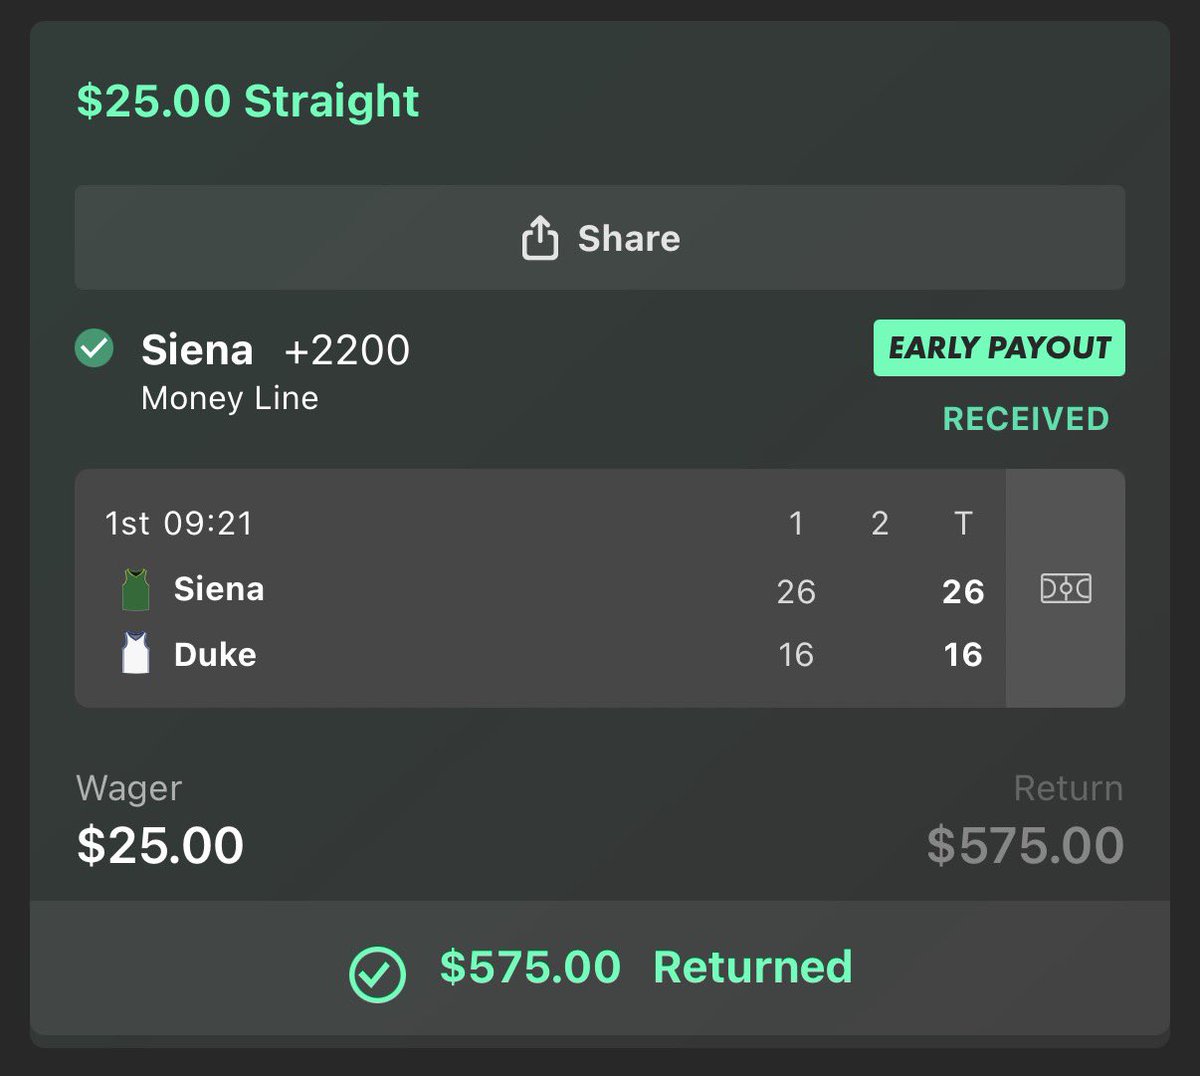Tap the circled checkmark near Returned
Image resolution: width=1200 pixels, height=1076 pixels.
pyautogui.click(x=377, y=973)
